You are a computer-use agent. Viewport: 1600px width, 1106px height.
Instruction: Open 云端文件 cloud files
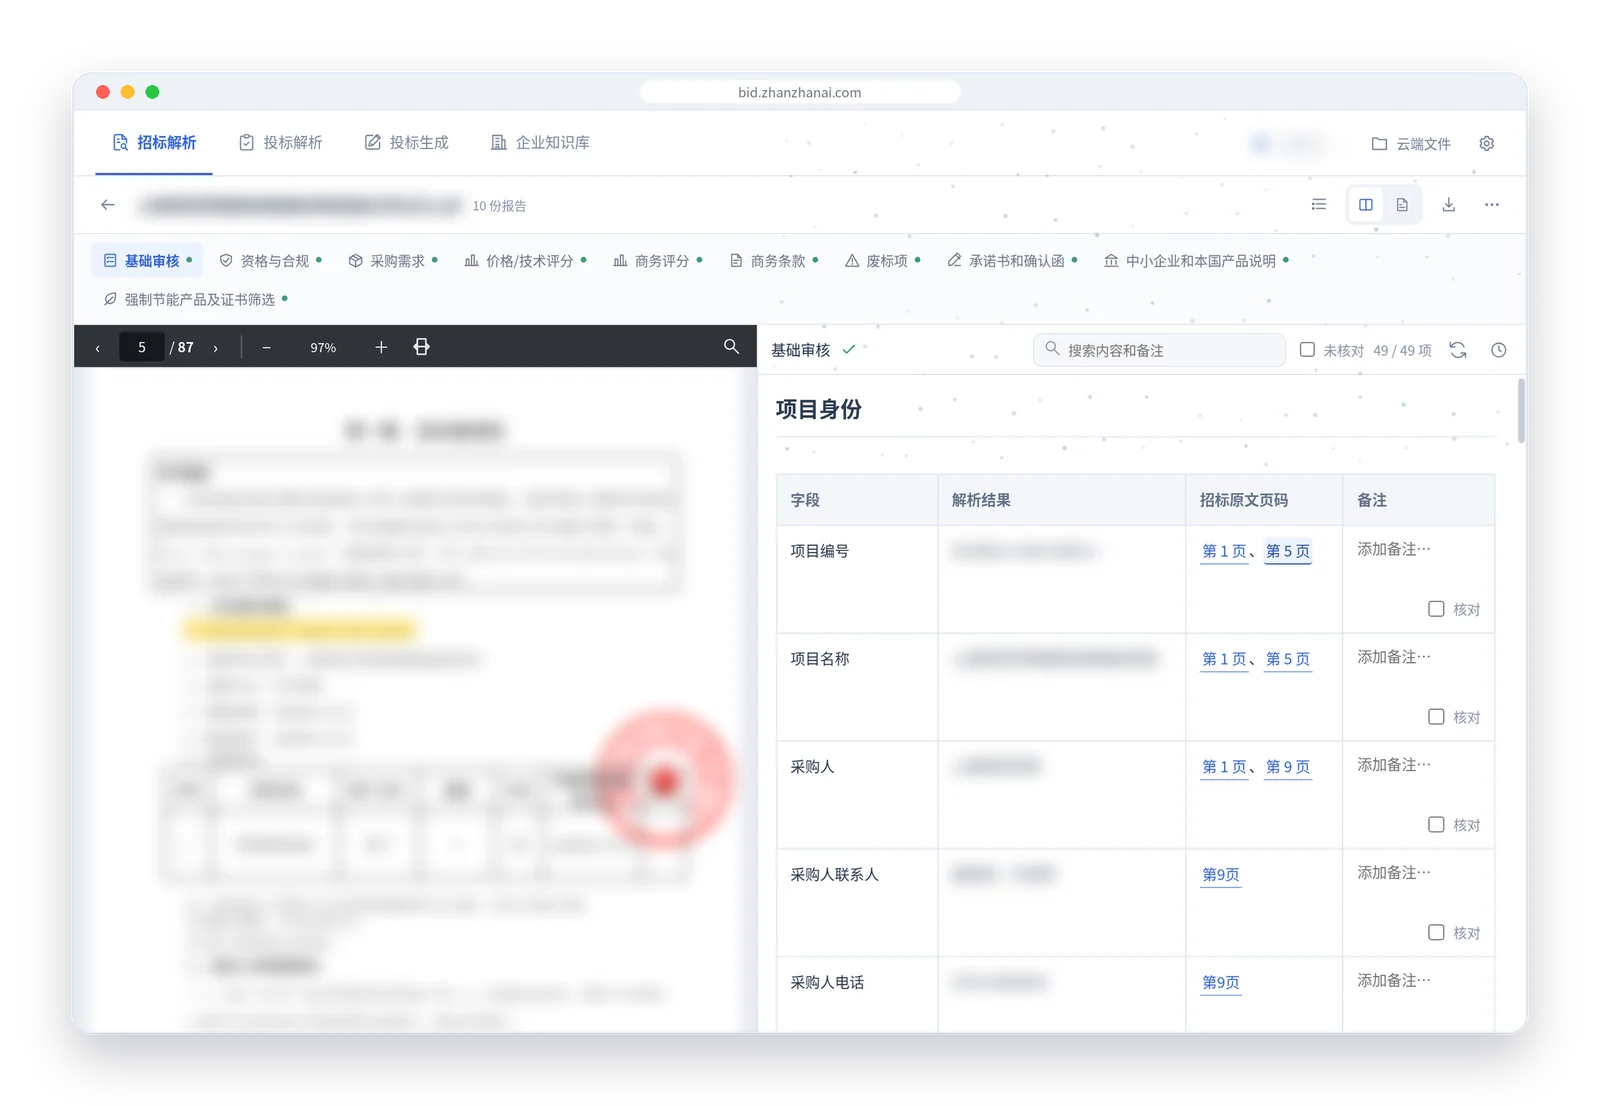1411,144
